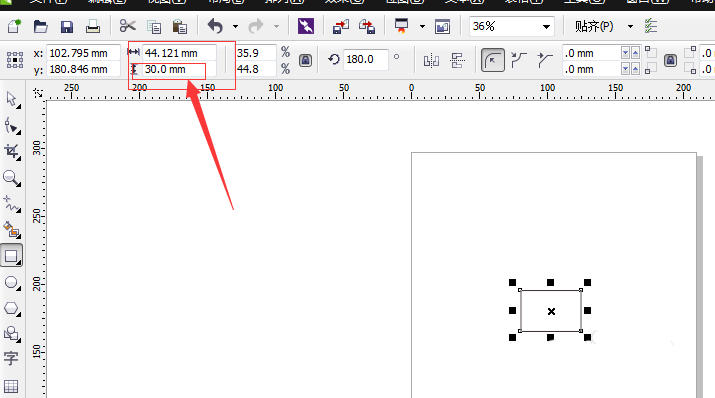Click the Import icon
The image size is (715, 398).
click(341, 26)
